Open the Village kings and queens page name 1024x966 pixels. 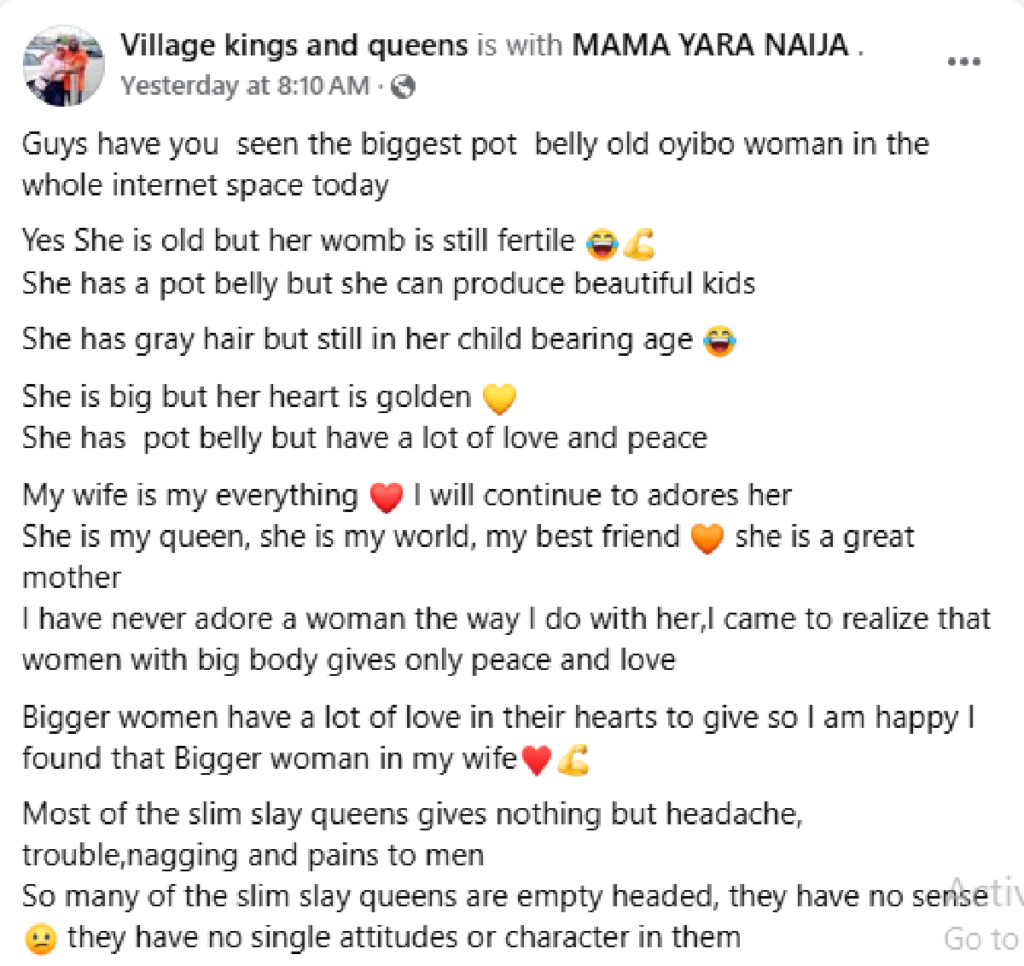point(294,46)
